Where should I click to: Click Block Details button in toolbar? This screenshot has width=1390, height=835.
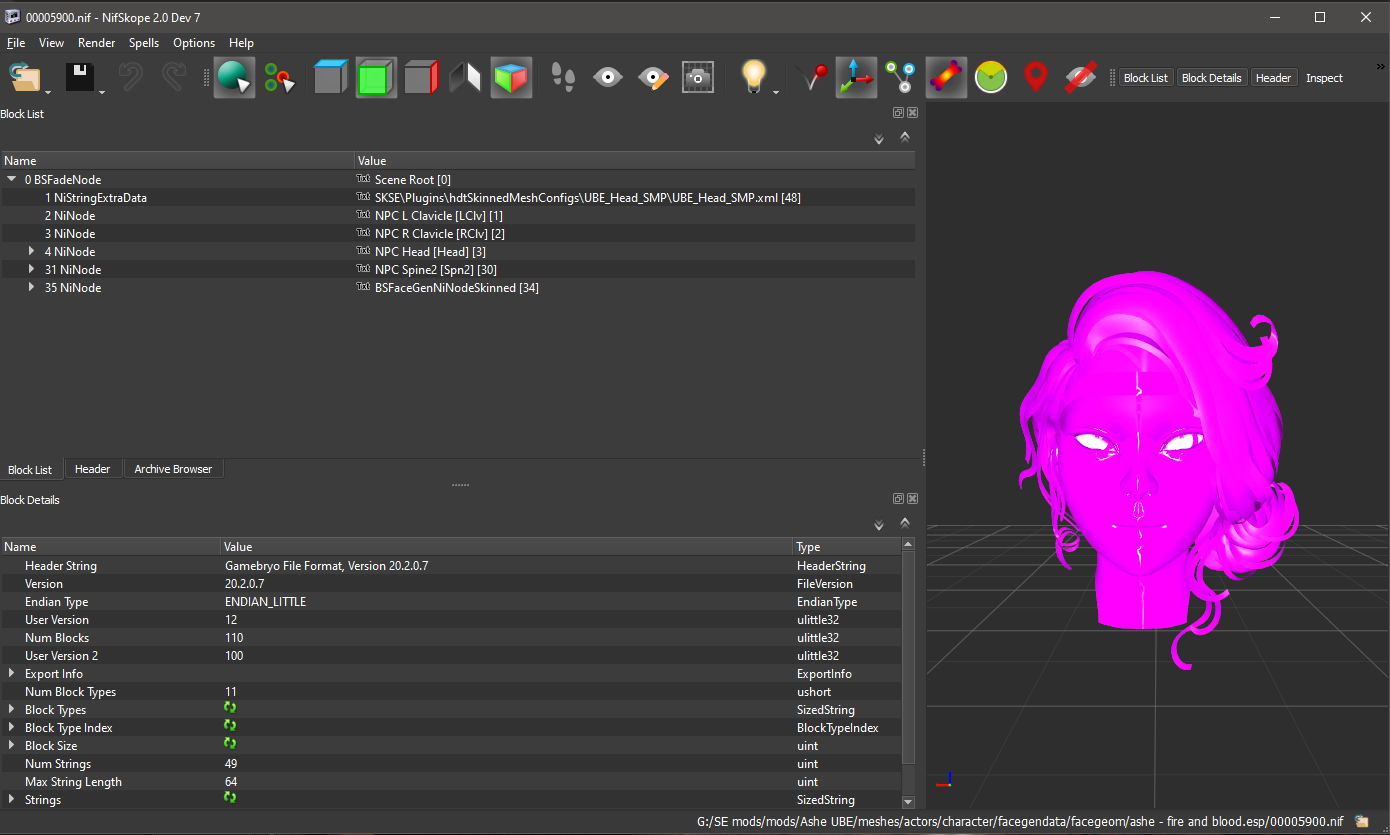[x=1211, y=78]
